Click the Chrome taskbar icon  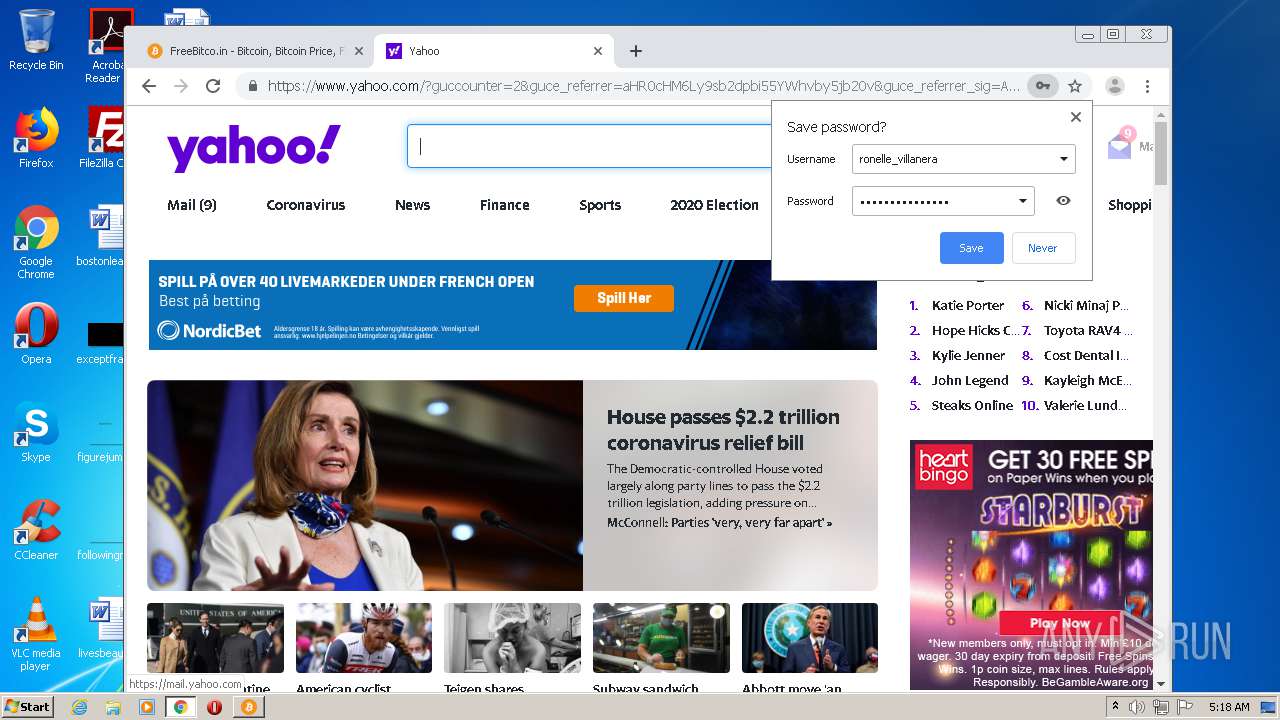point(181,707)
